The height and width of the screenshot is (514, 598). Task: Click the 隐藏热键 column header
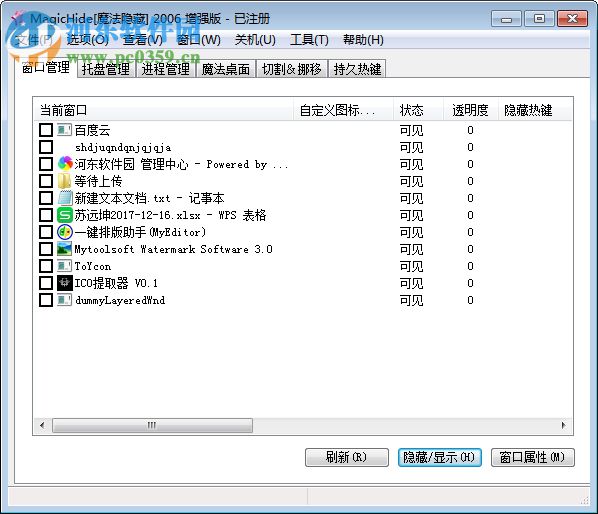535,110
